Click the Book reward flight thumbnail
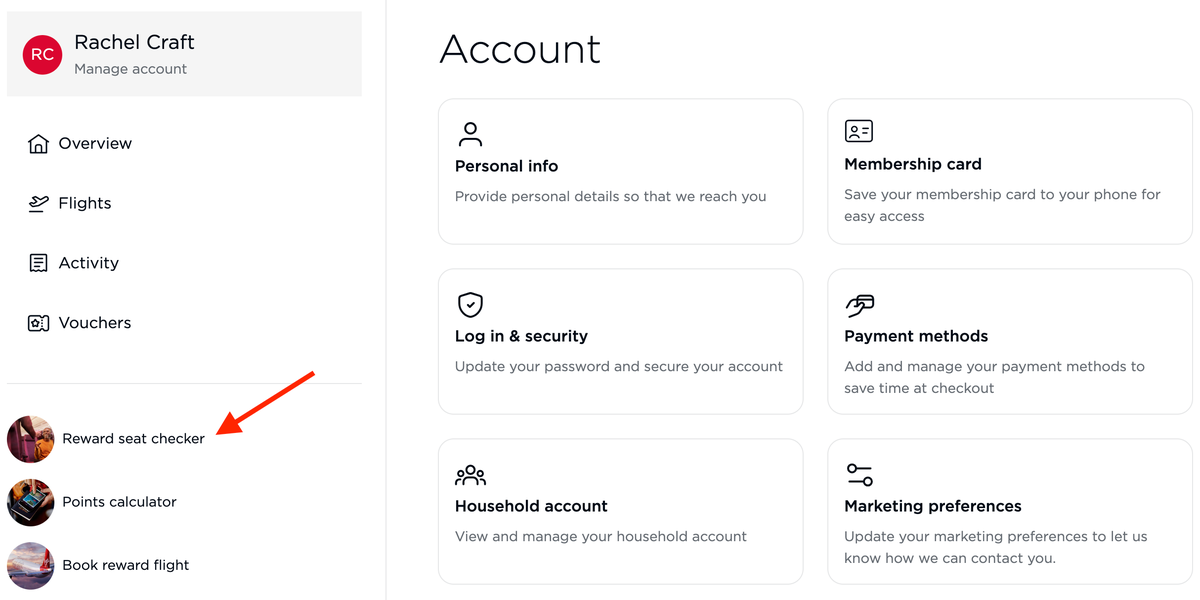This screenshot has width=1200, height=600. 30,564
